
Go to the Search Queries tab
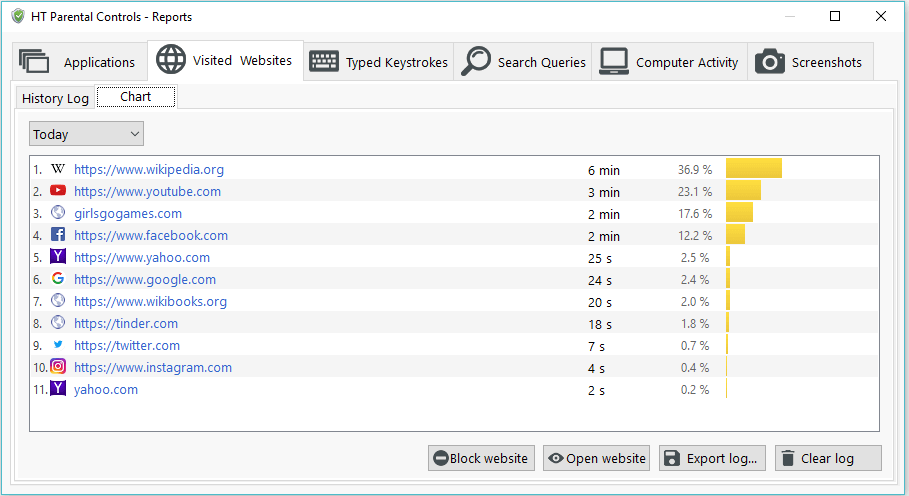point(523,61)
